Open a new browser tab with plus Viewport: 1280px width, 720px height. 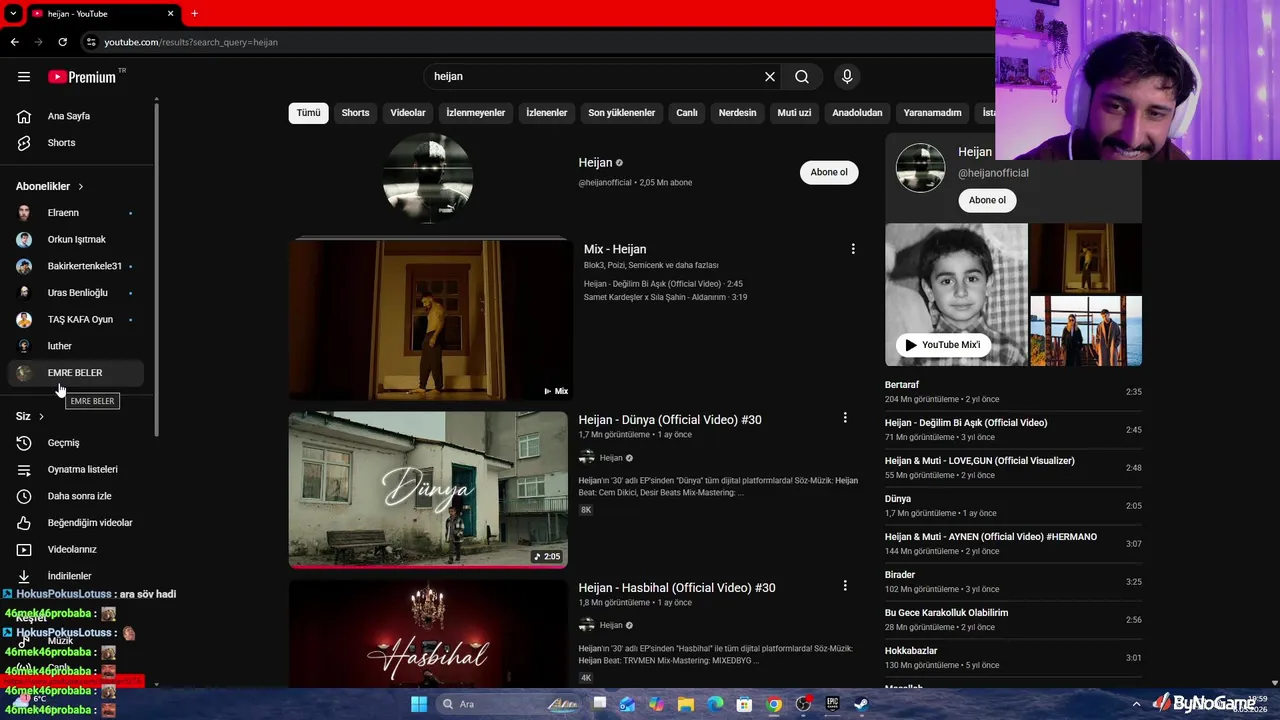coord(194,13)
